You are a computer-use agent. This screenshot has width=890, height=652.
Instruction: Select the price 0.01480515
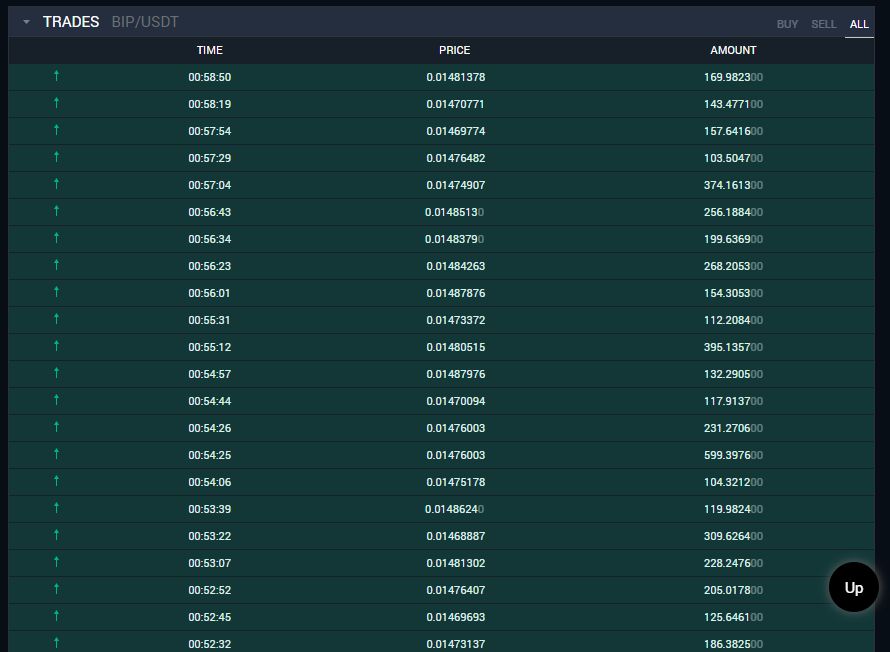(456, 347)
